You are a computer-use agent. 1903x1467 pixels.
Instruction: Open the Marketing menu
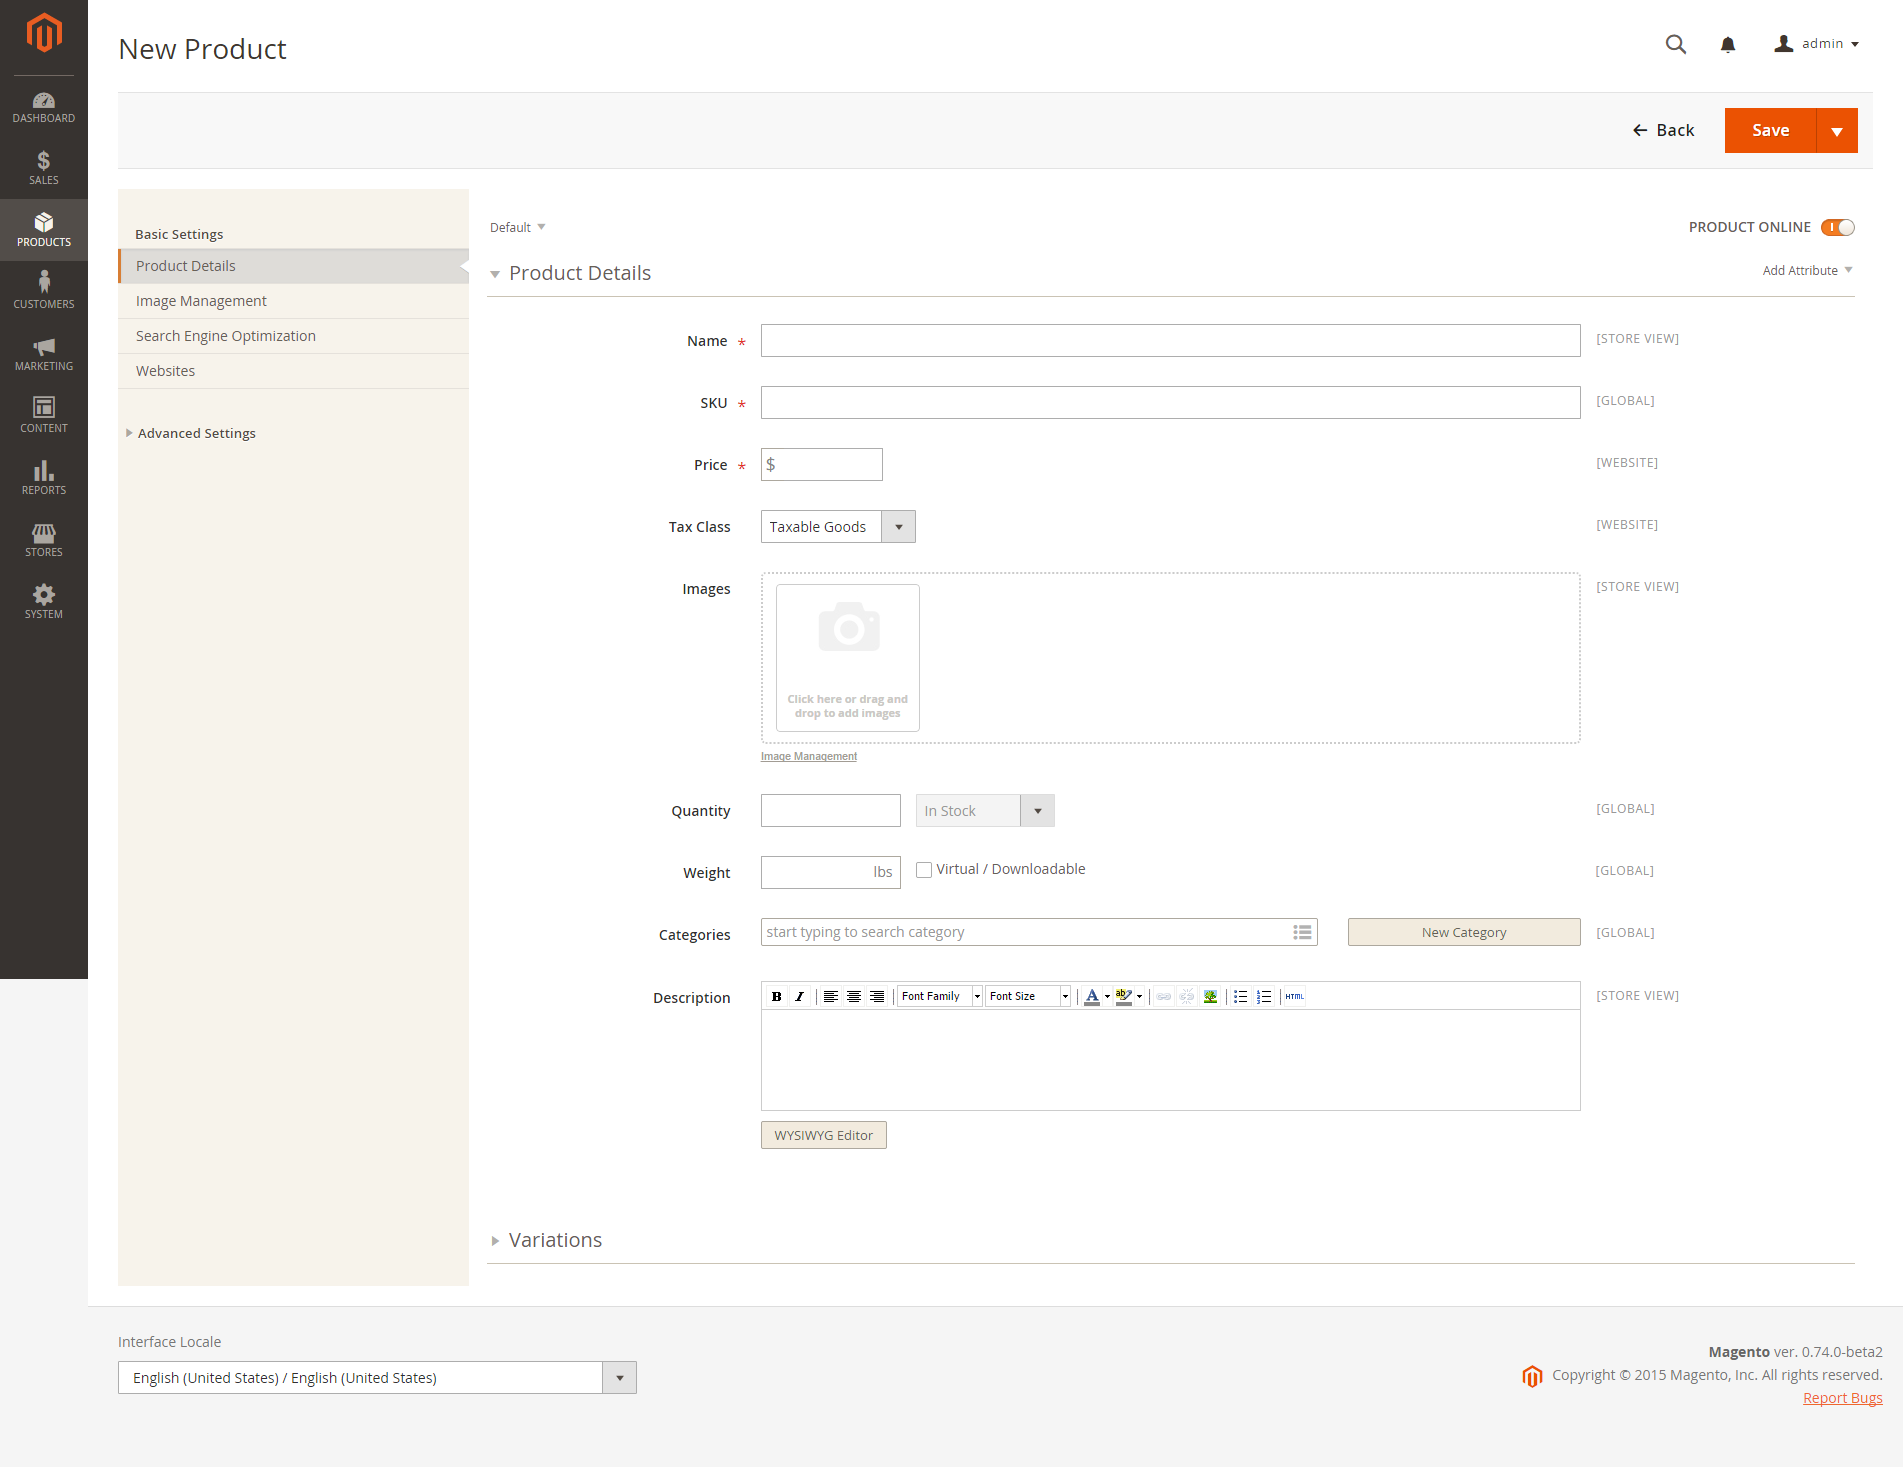coord(44,354)
